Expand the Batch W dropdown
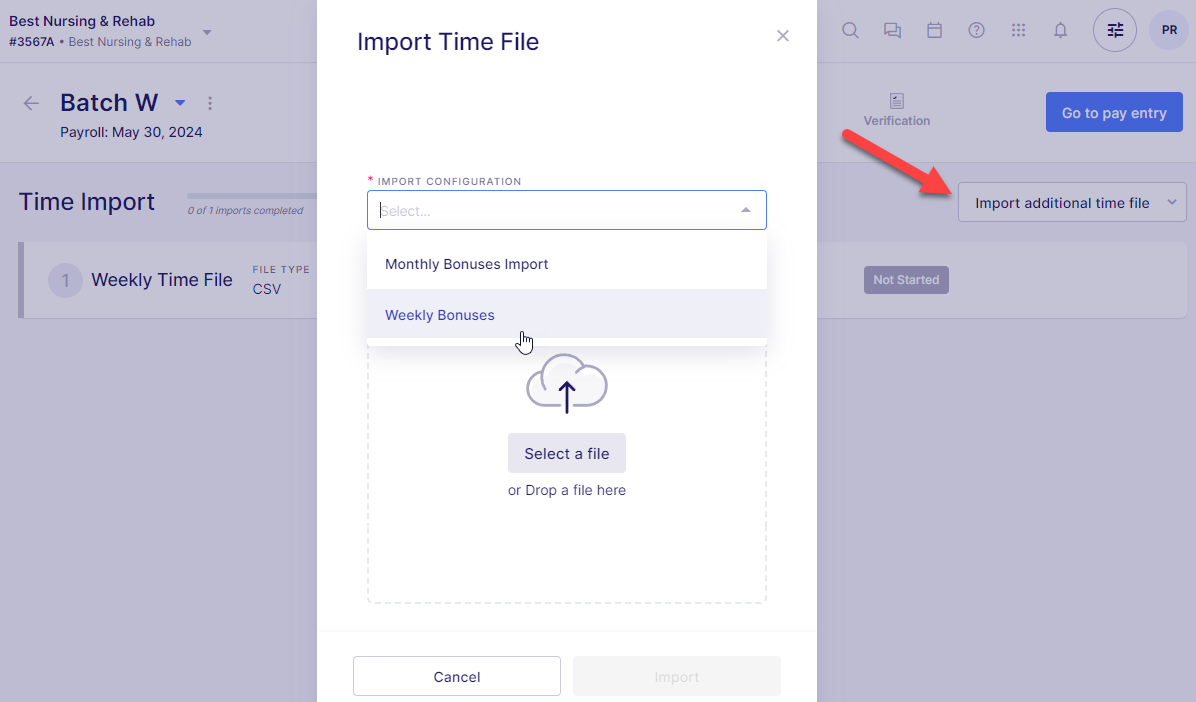This screenshot has width=1196, height=702. click(180, 103)
